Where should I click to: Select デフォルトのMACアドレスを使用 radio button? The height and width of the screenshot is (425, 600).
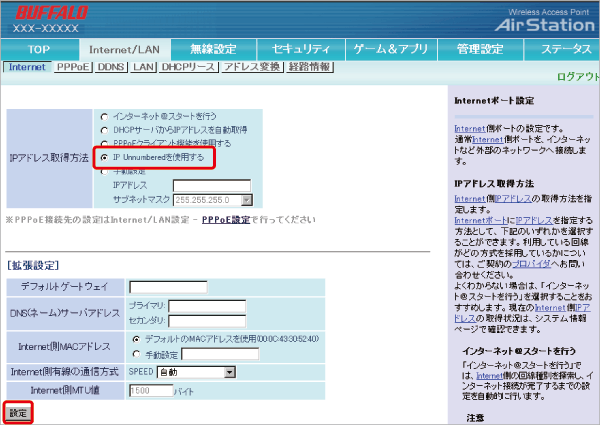(x=135, y=338)
